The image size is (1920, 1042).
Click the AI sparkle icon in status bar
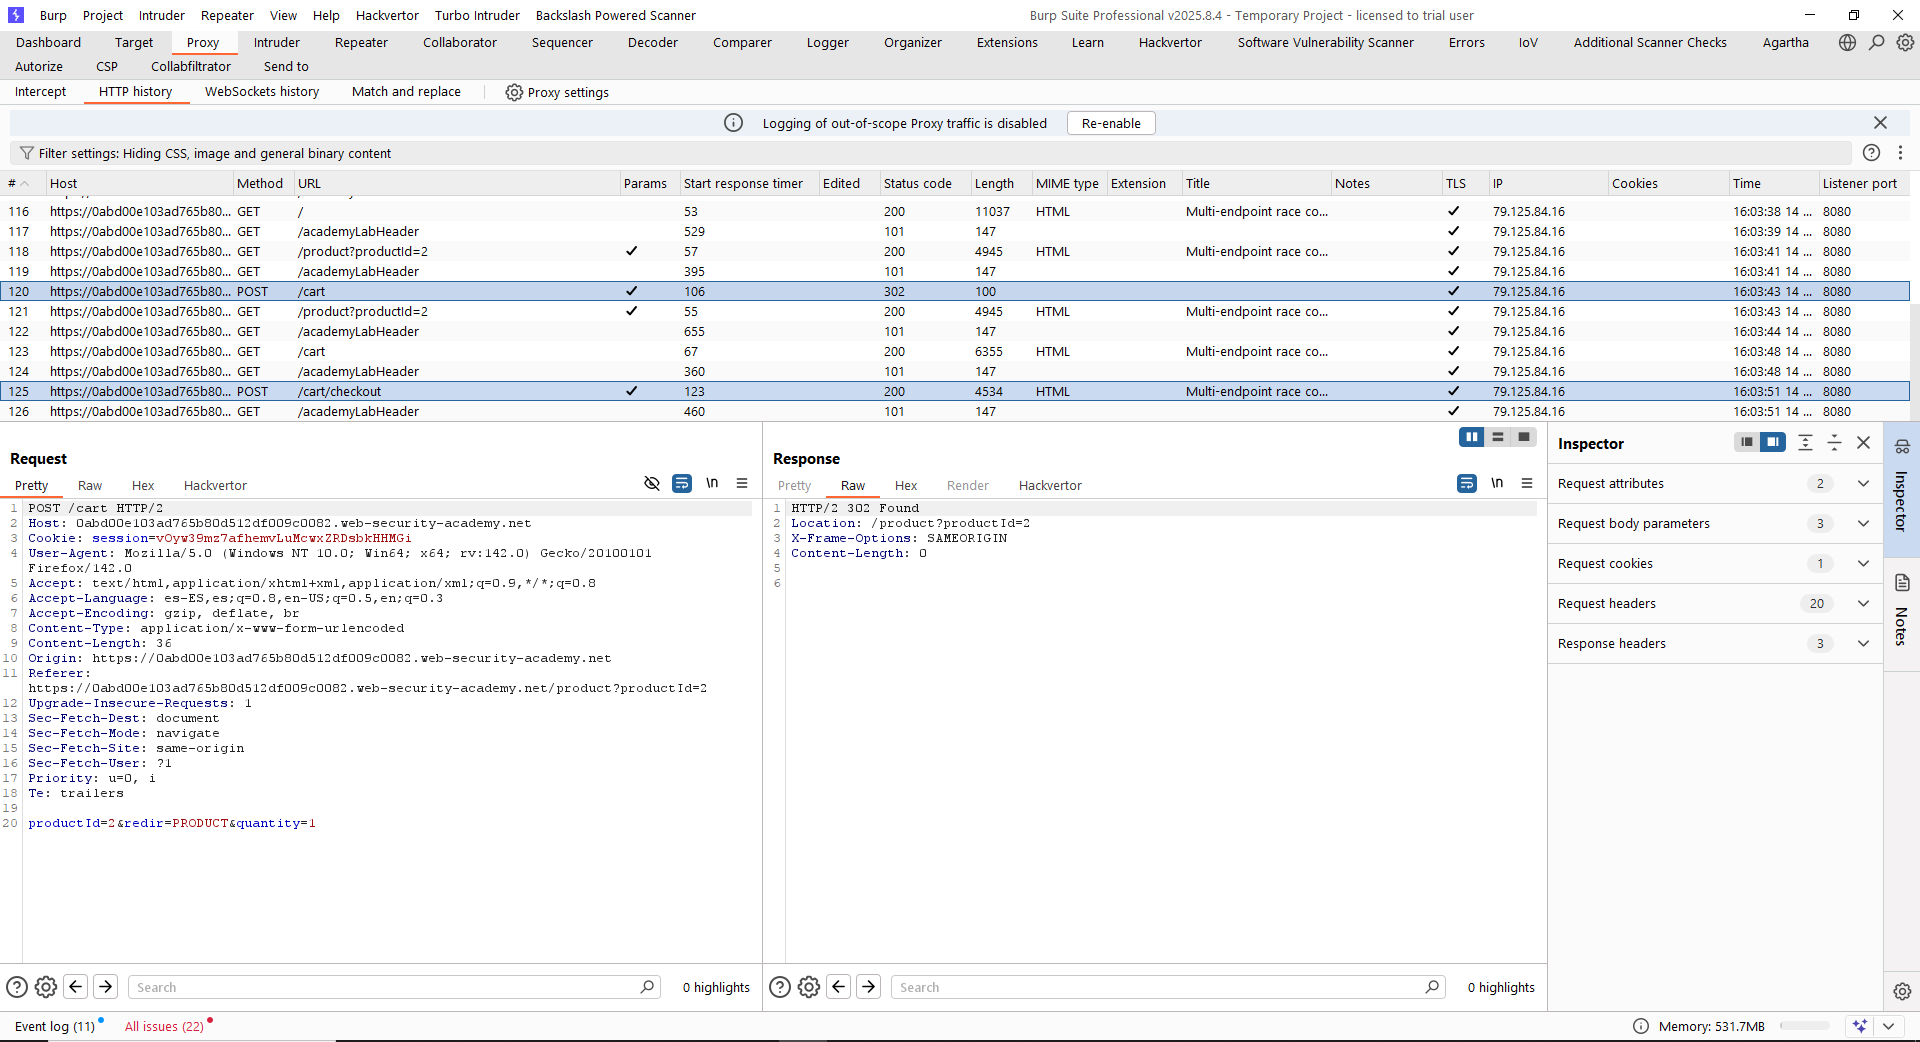click(x=1859, y=1026)
